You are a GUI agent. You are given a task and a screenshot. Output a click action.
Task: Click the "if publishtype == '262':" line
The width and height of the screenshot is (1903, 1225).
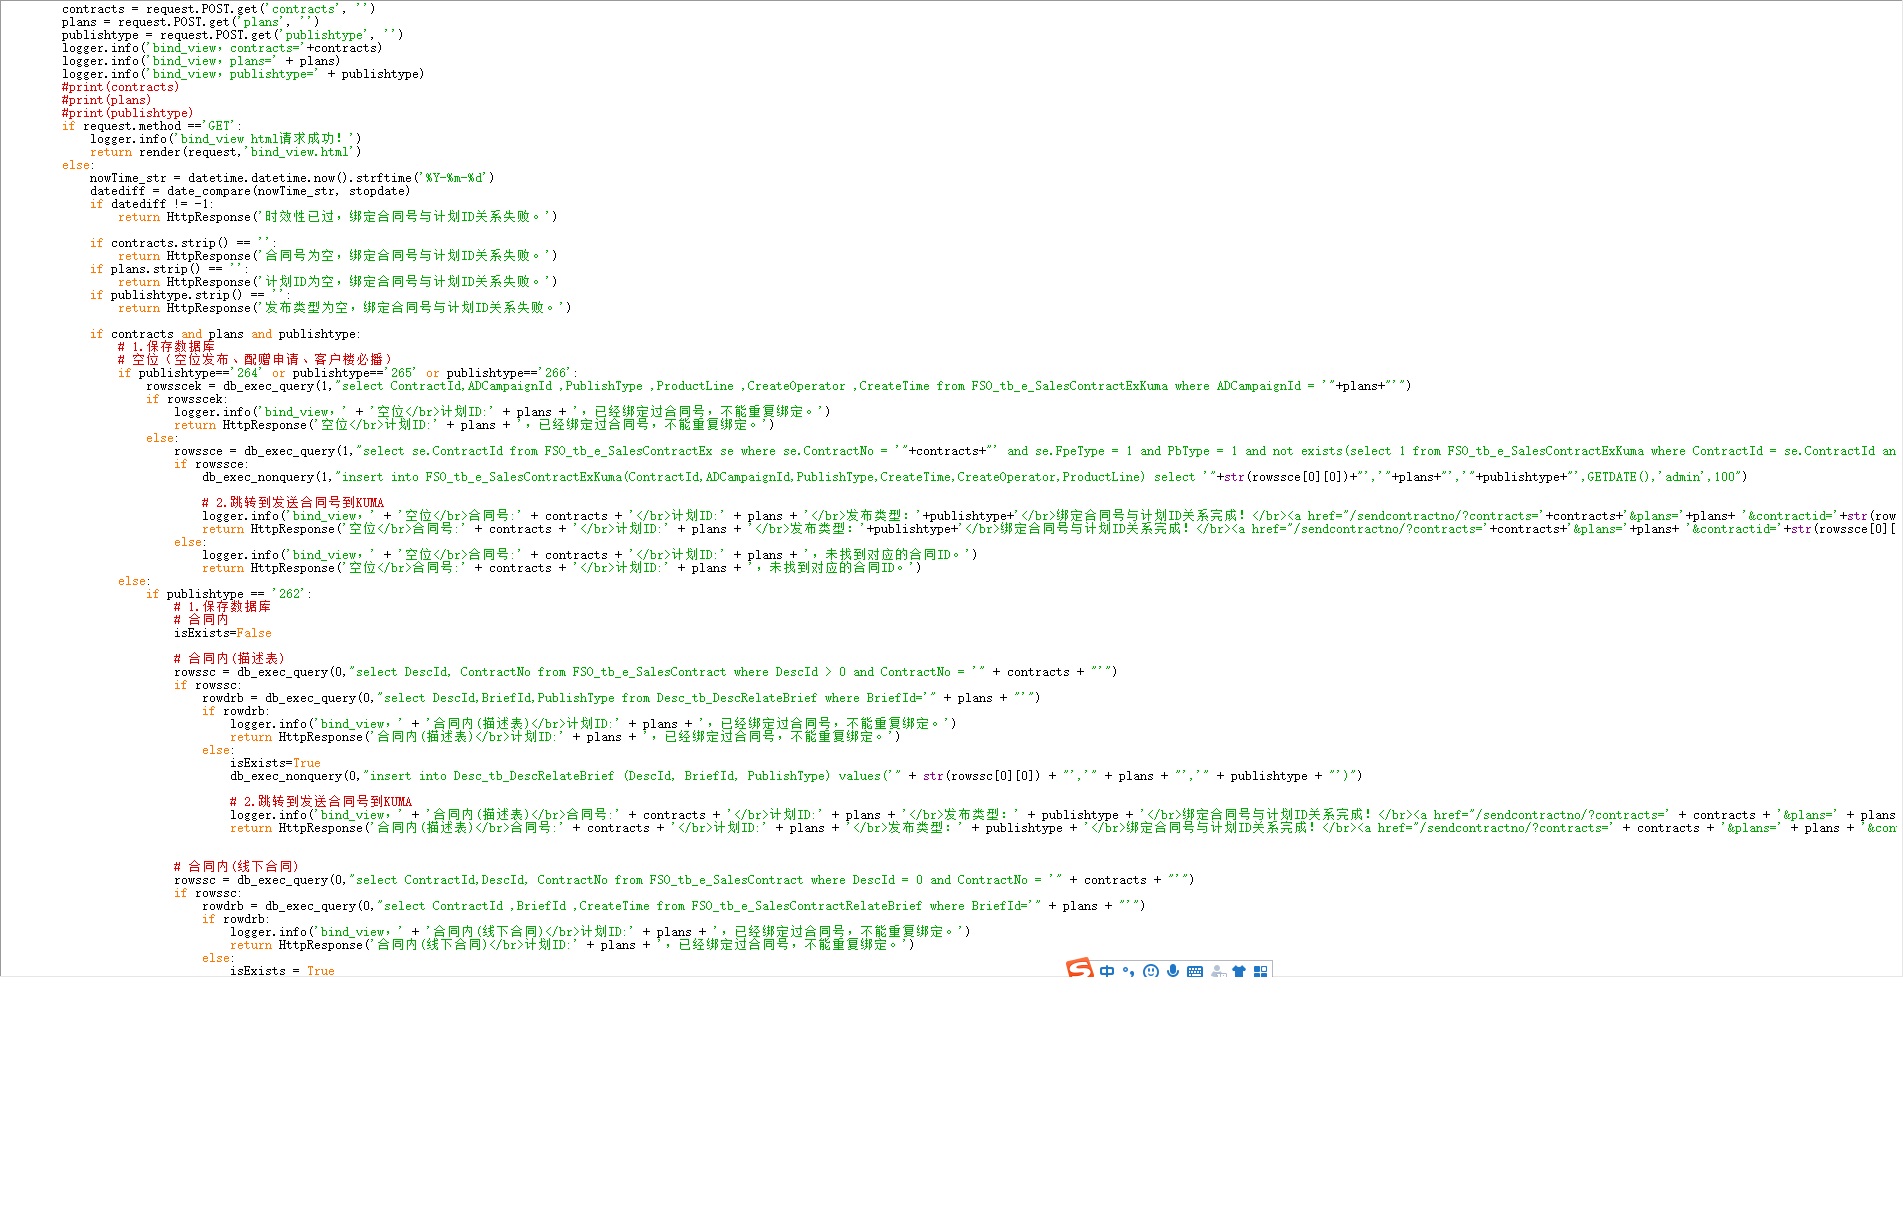pos(229,594)
